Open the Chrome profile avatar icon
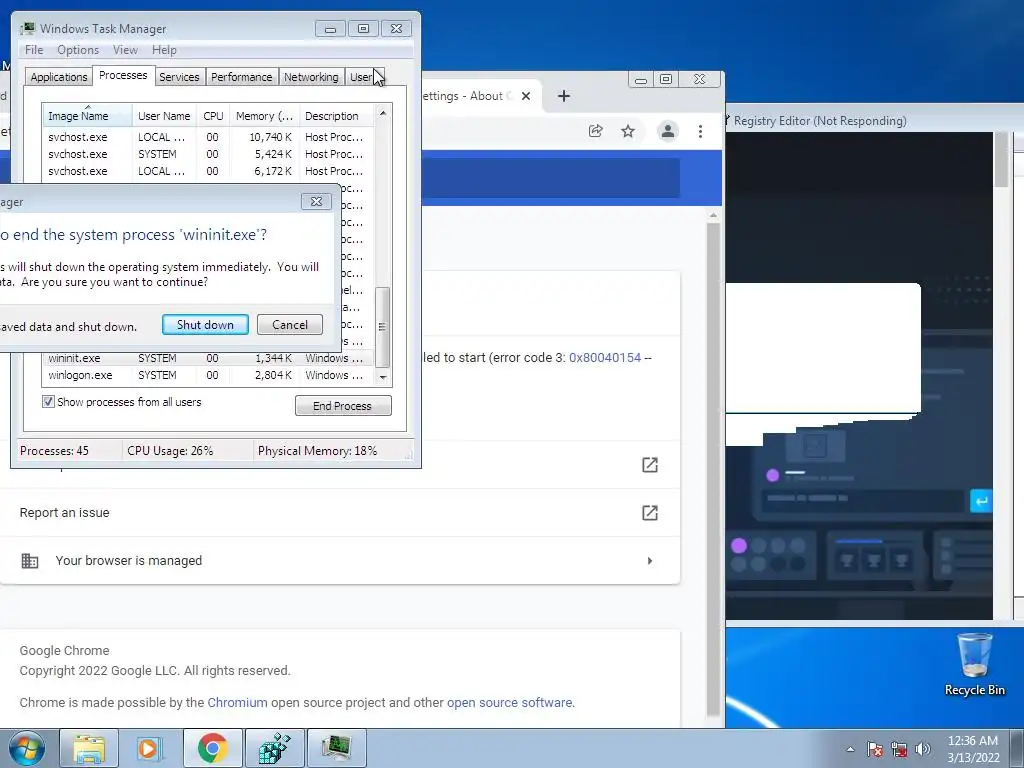1024x768 pixels. tap(667, 131)
